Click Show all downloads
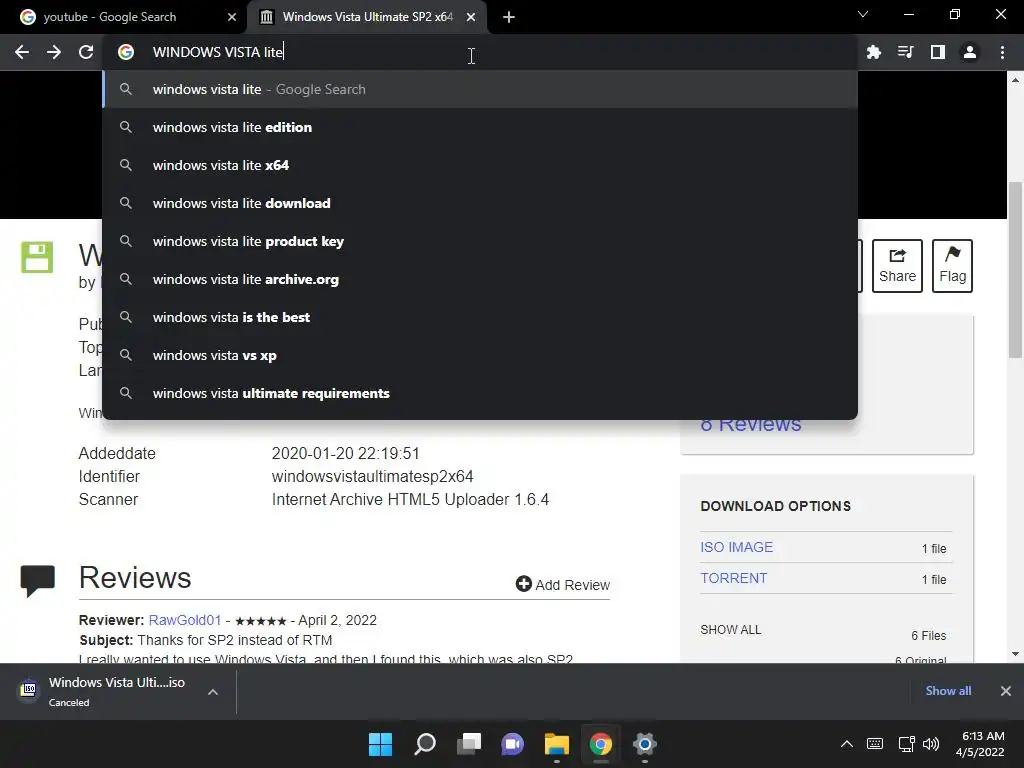This screenshot has width=1024, height=768. pyautogui.click(x=948, y=691)
